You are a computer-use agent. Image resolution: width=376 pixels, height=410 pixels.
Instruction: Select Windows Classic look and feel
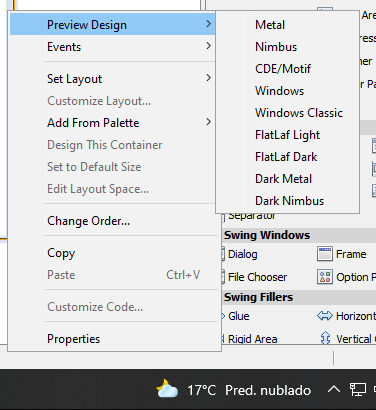[x=287, y=113]
